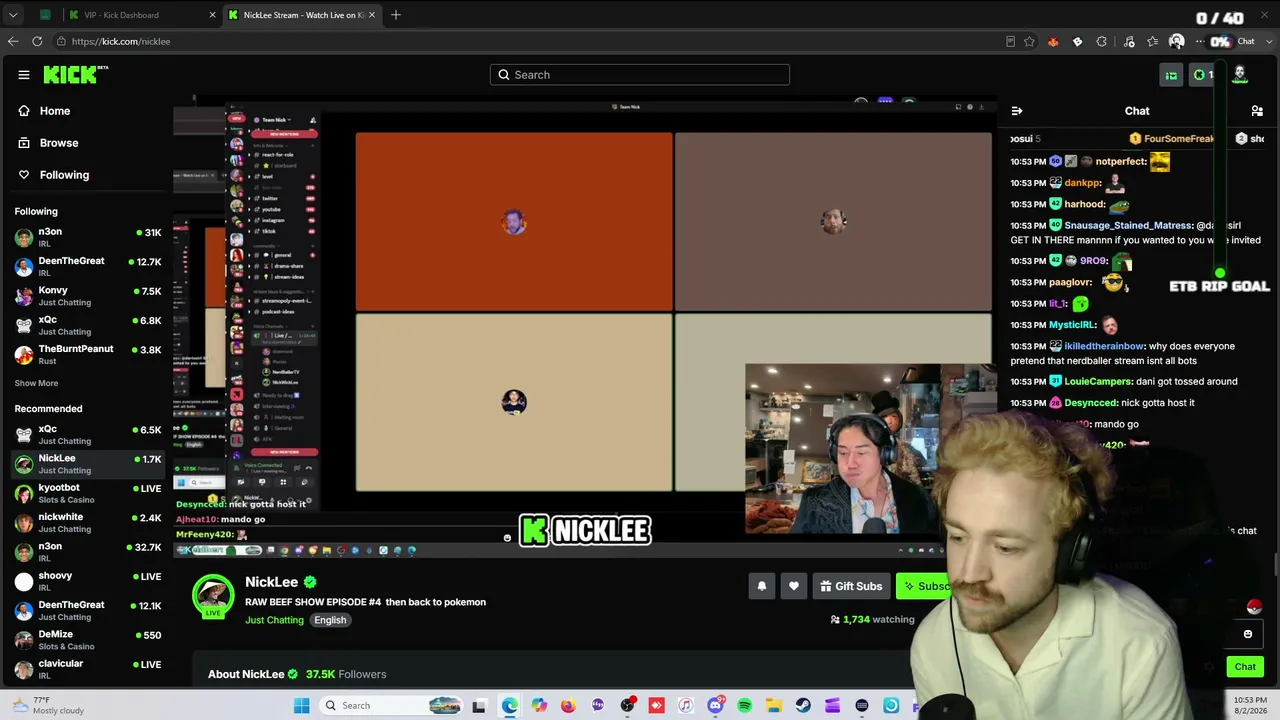The image size is (1280, 720).
Task: Send message with green Chat button
Action: [x=1245, y=667]
